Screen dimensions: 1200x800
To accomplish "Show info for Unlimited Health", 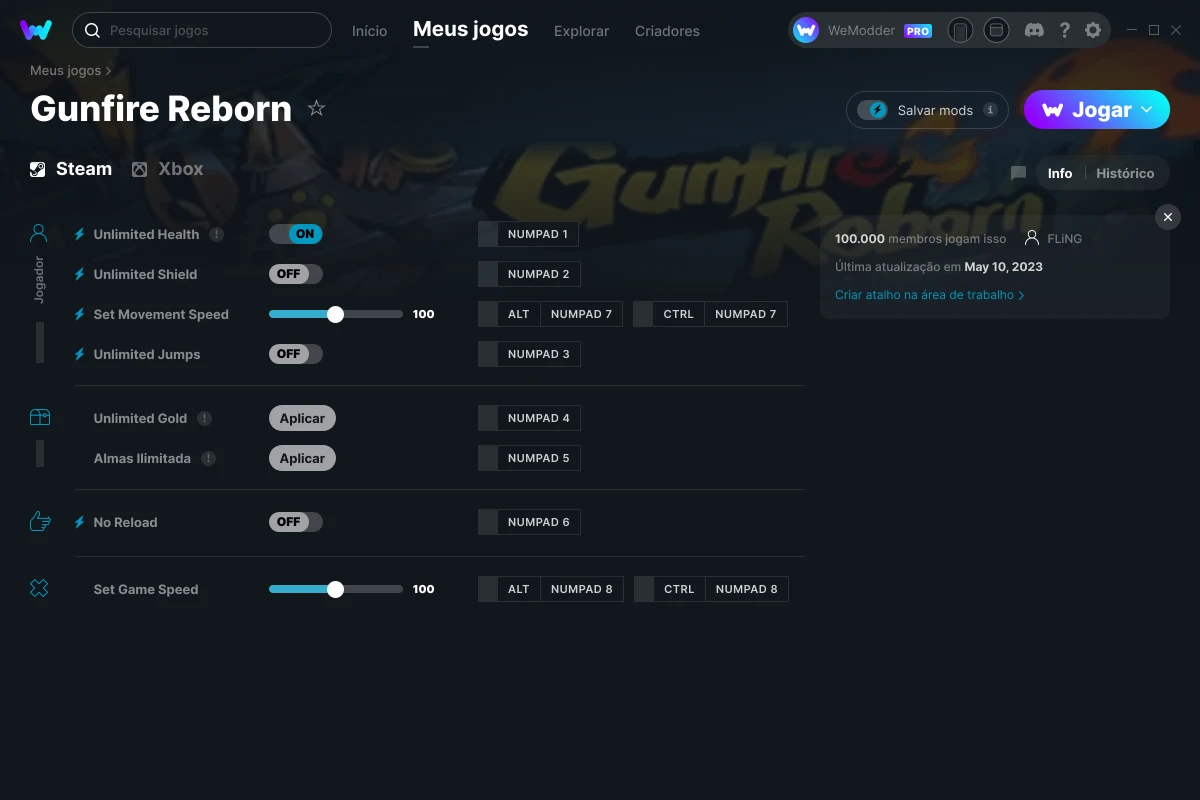I will pos(216,234).
